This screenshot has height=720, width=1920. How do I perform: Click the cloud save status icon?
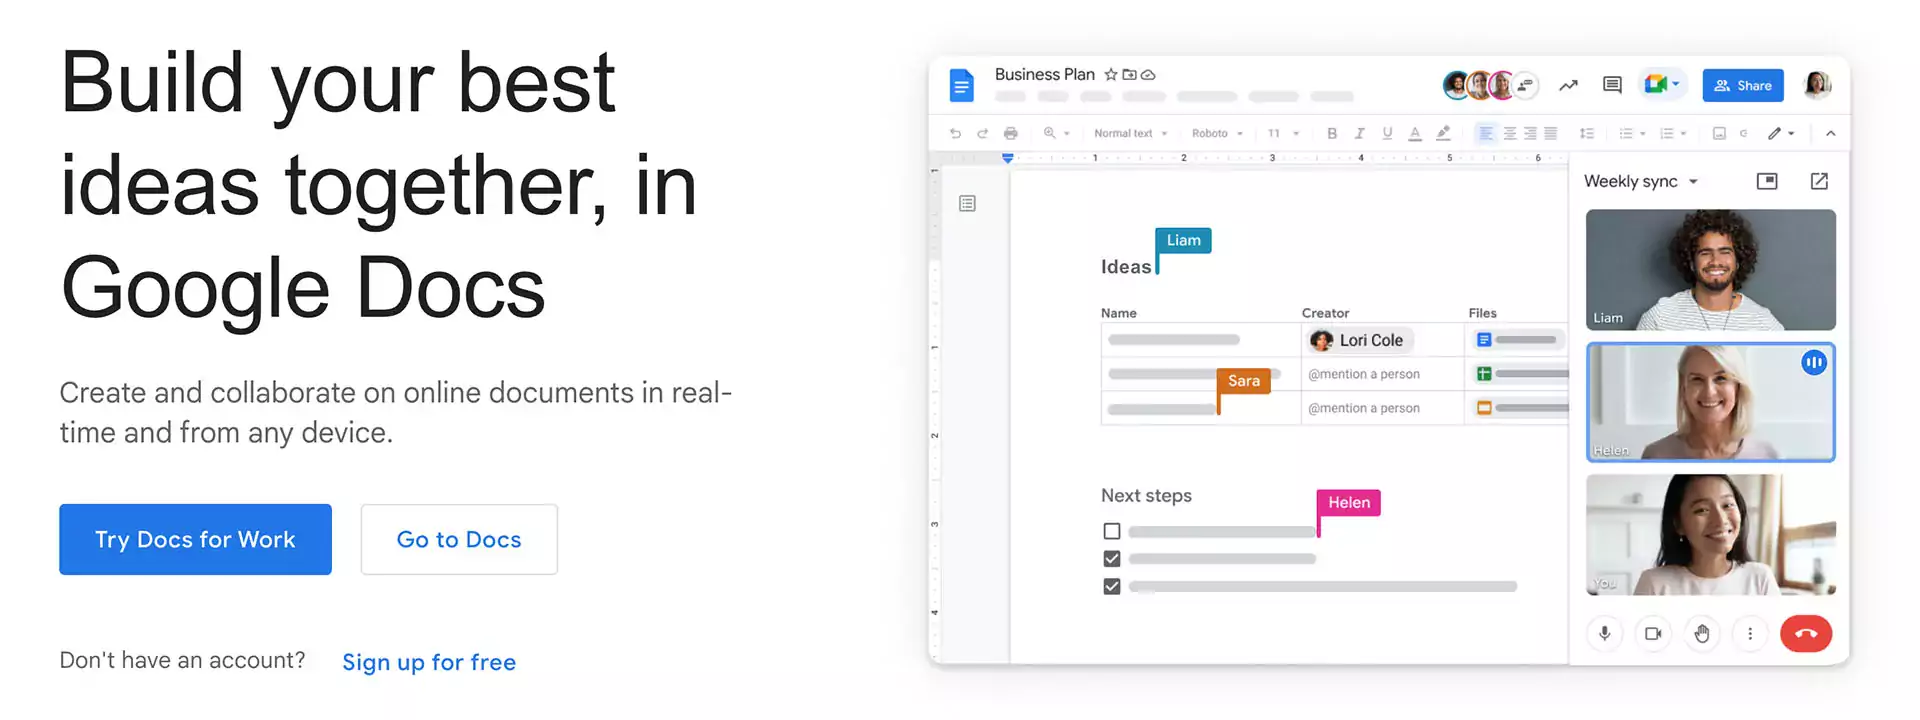[1148, 75]
